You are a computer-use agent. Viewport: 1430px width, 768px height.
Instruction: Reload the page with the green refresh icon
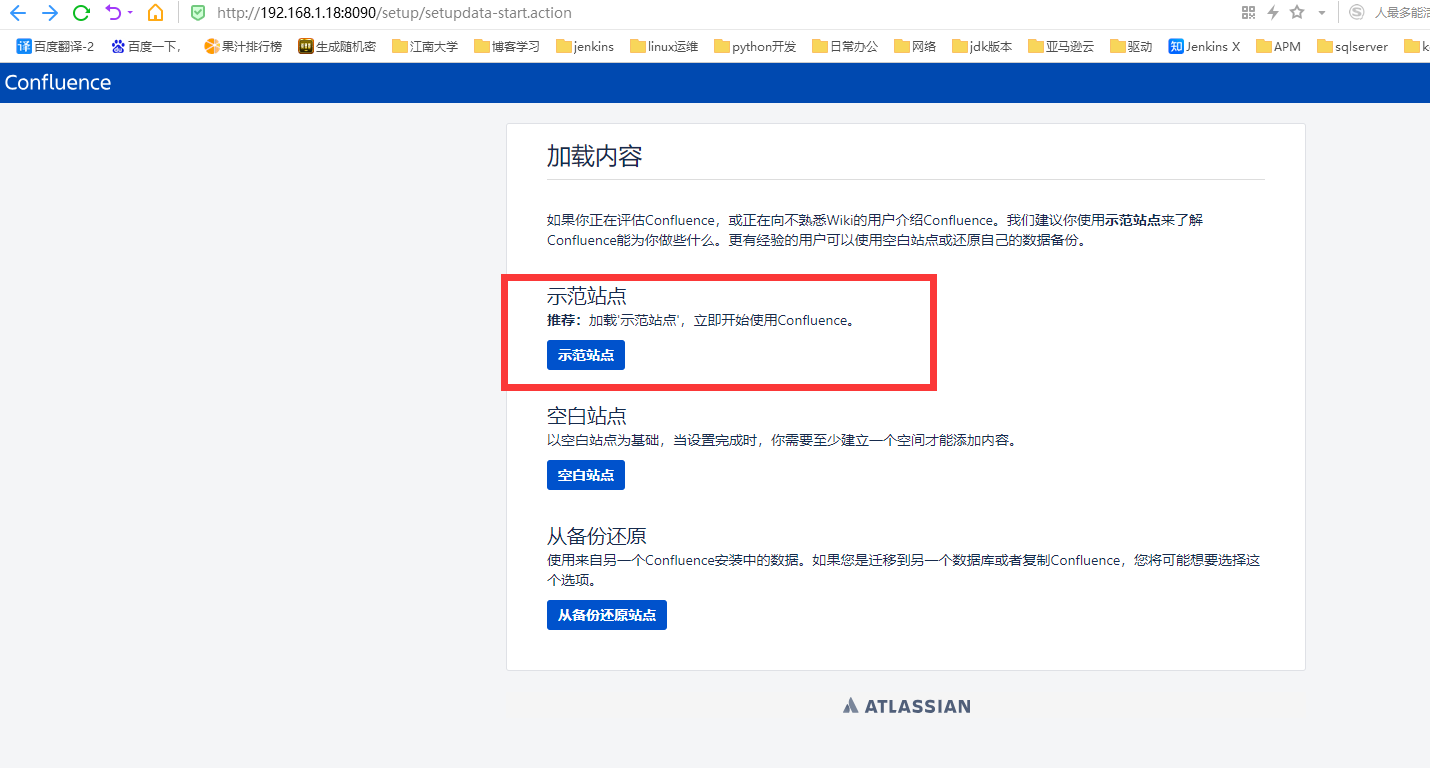[x=82, y=13]
